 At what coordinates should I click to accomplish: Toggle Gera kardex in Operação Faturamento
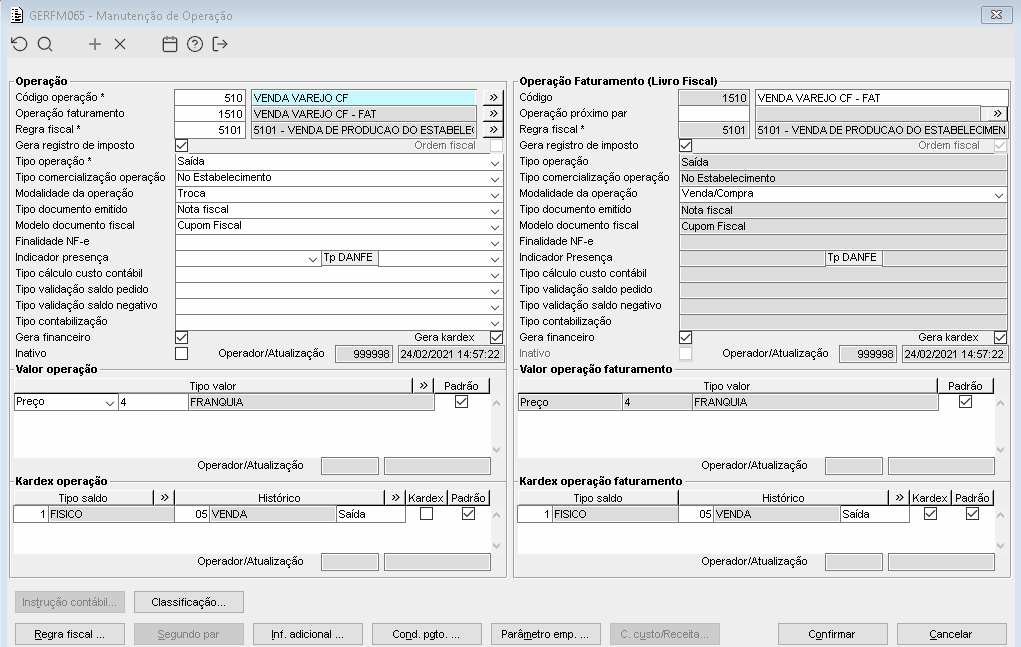(1000, 337)
